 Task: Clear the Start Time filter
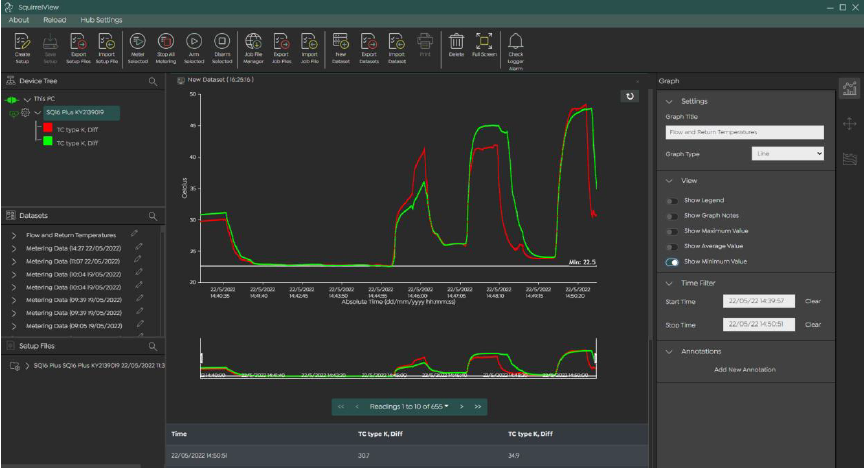coord(813,301)
